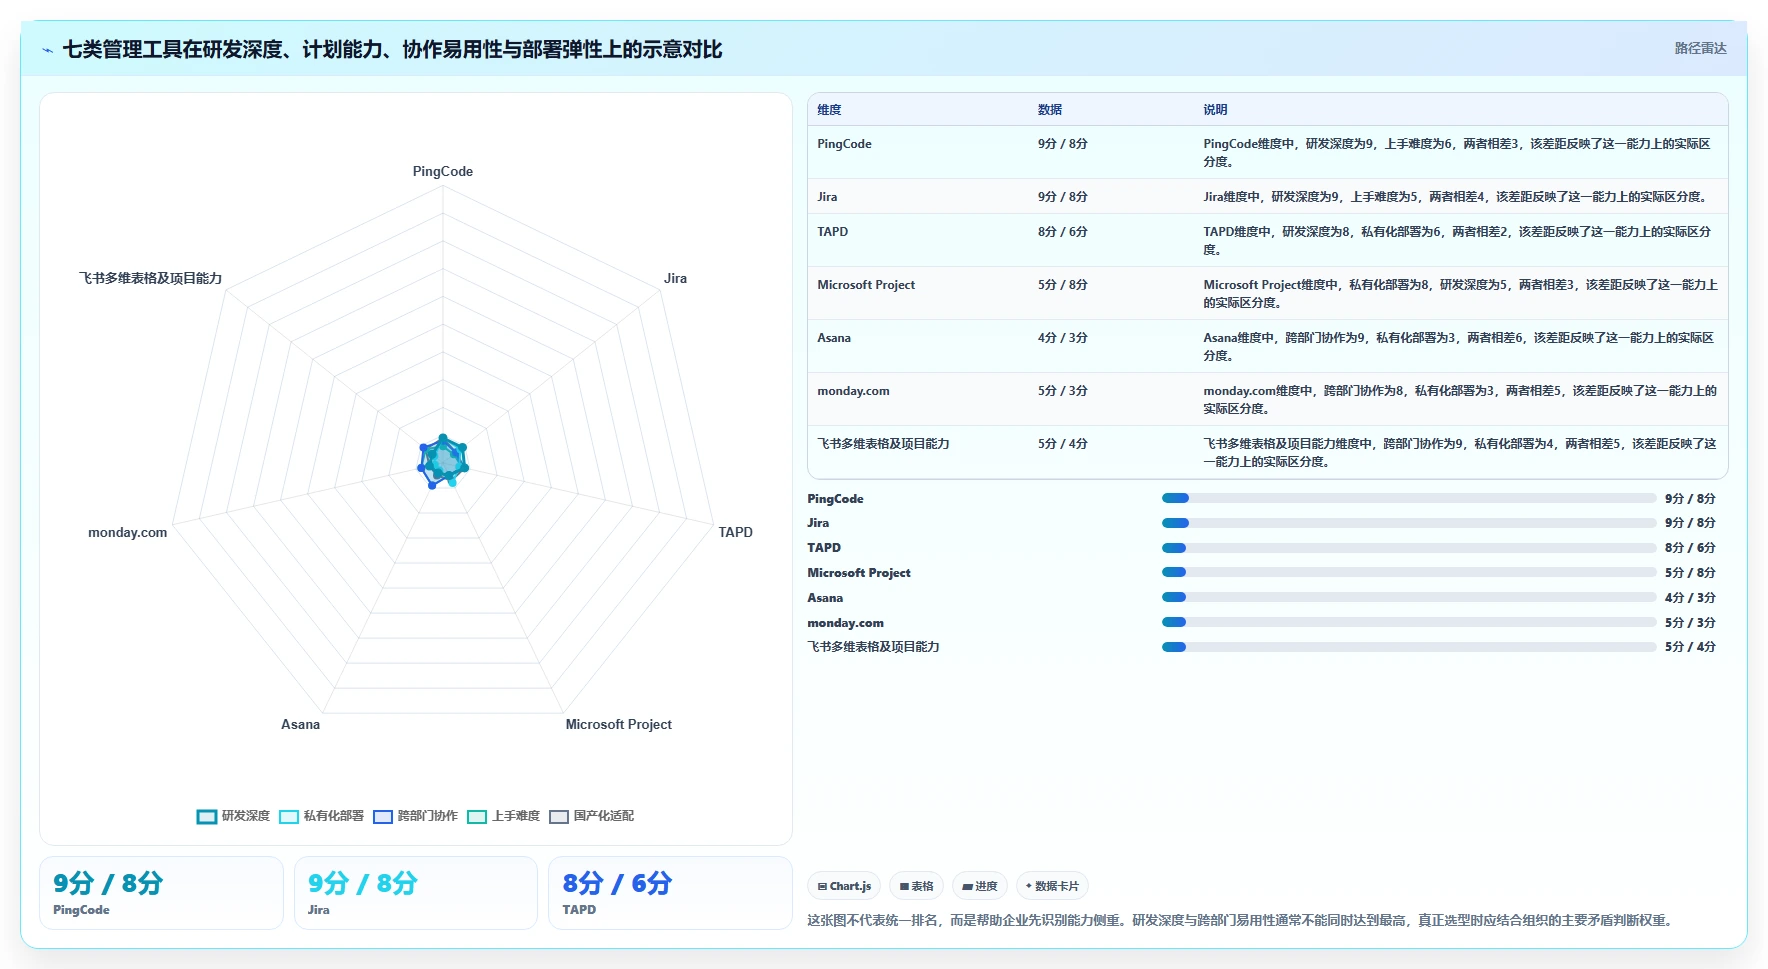Click TAPD in the table
Image resolution: width=1768 pixels, height=969 pixels.
coord(832,232)
